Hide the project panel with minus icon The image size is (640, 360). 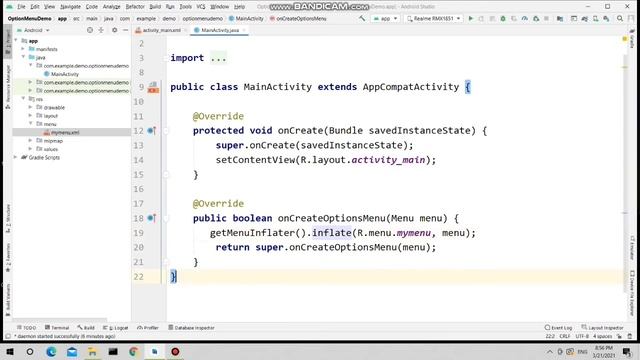point(125,30)
